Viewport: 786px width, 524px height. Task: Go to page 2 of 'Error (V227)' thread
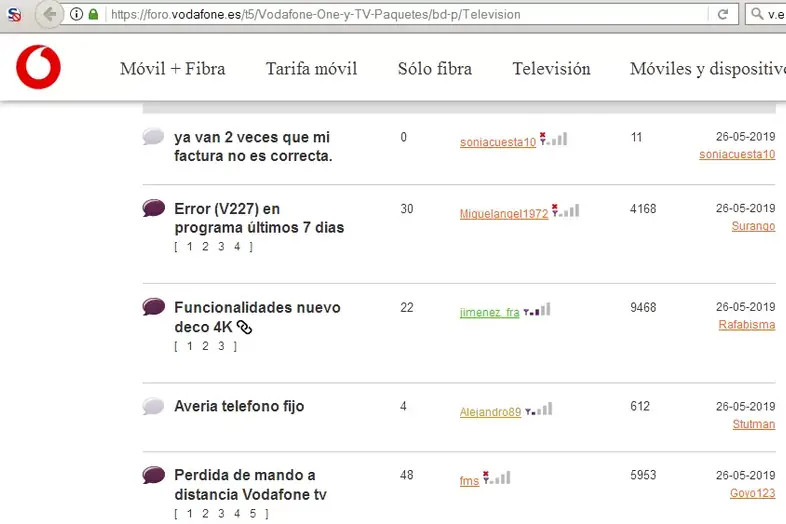click(x=205, y=247)
